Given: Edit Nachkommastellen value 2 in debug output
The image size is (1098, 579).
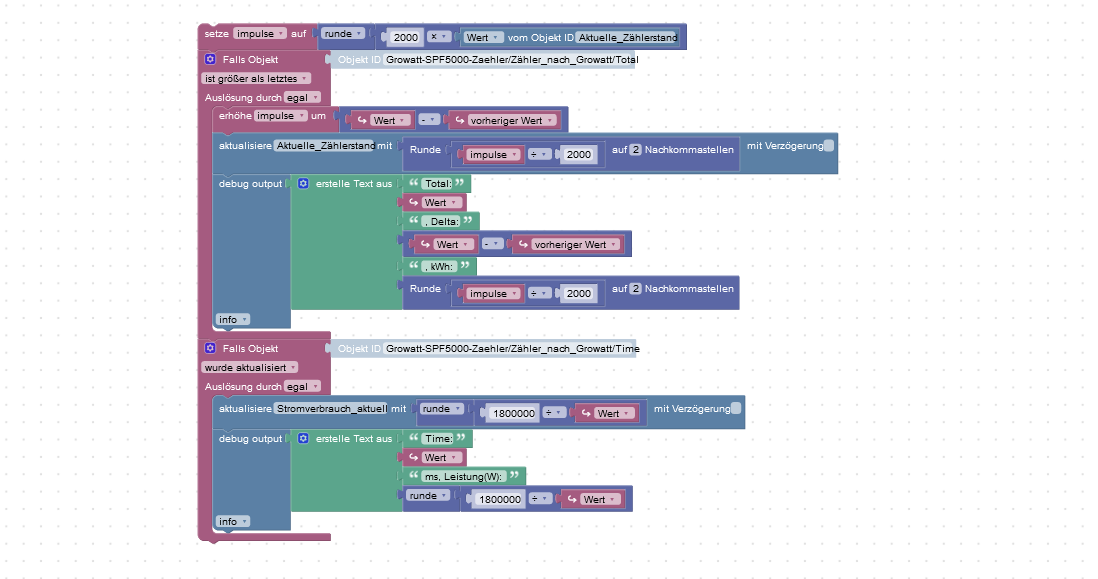Looking at the screenshot, I should coord(635,288).
